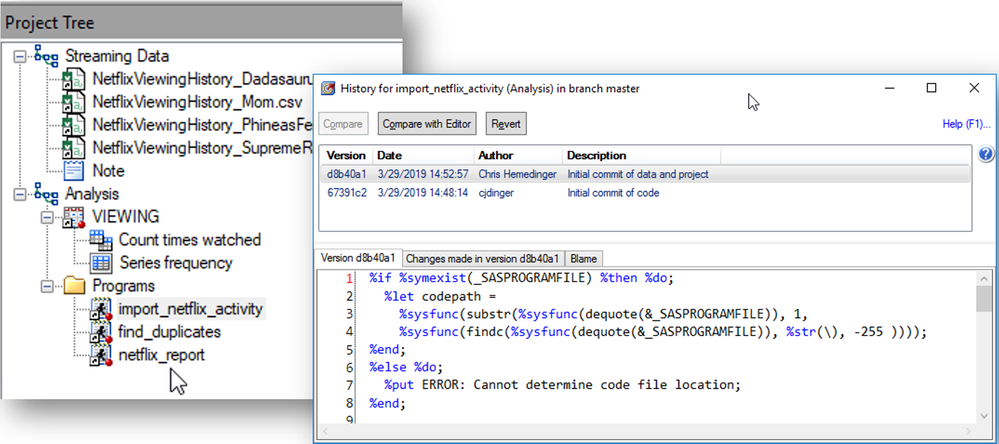Switch to Changes made in version tab

[x=484, y=258]
